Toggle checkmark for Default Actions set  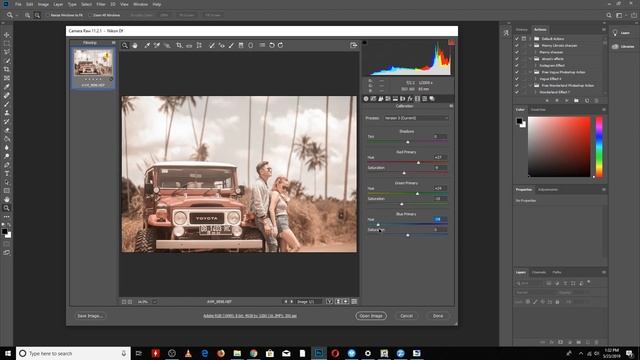pos(517,39)
